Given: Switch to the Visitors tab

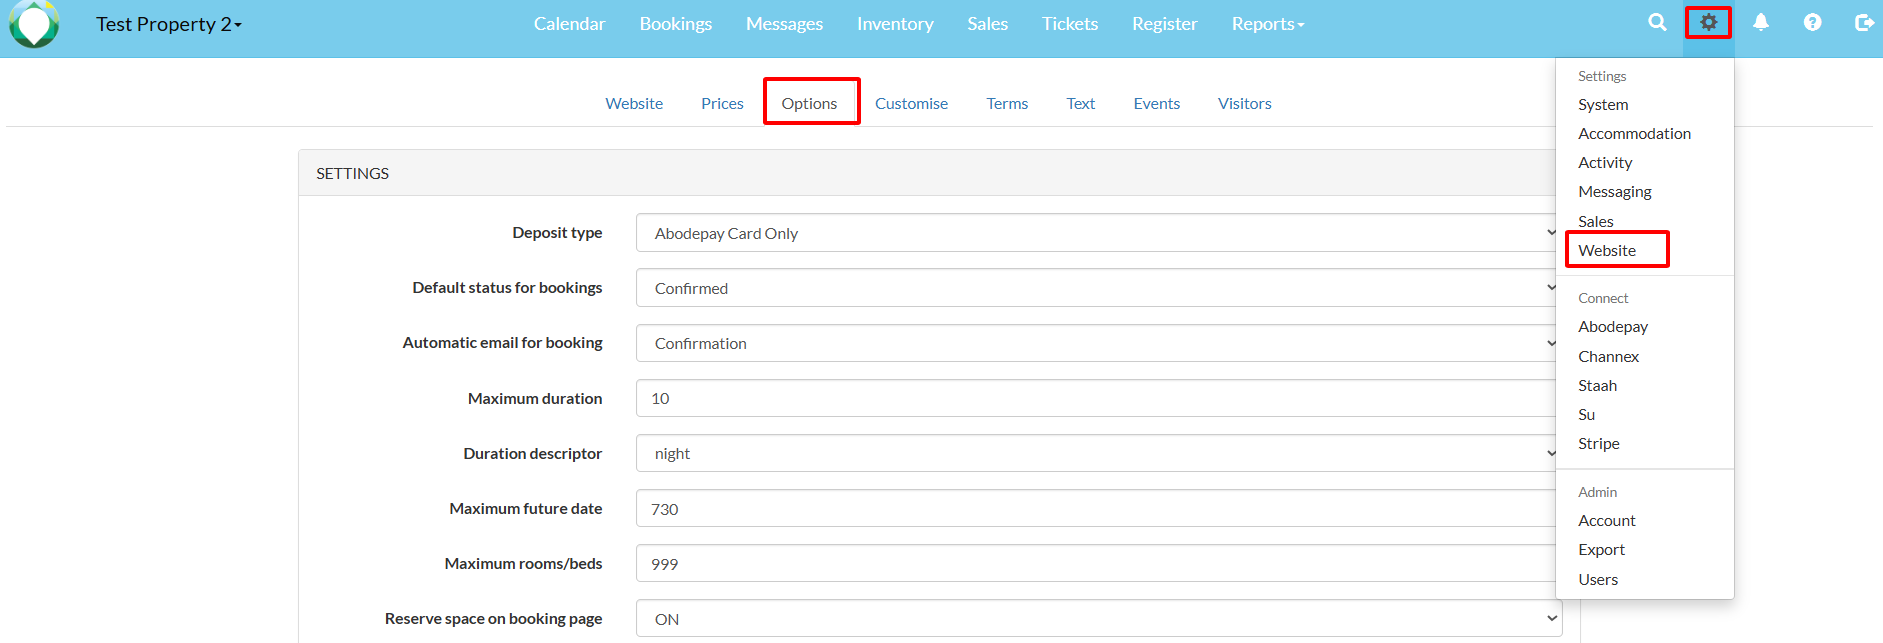Looking at the screenshot, I should coord(1244,104).
